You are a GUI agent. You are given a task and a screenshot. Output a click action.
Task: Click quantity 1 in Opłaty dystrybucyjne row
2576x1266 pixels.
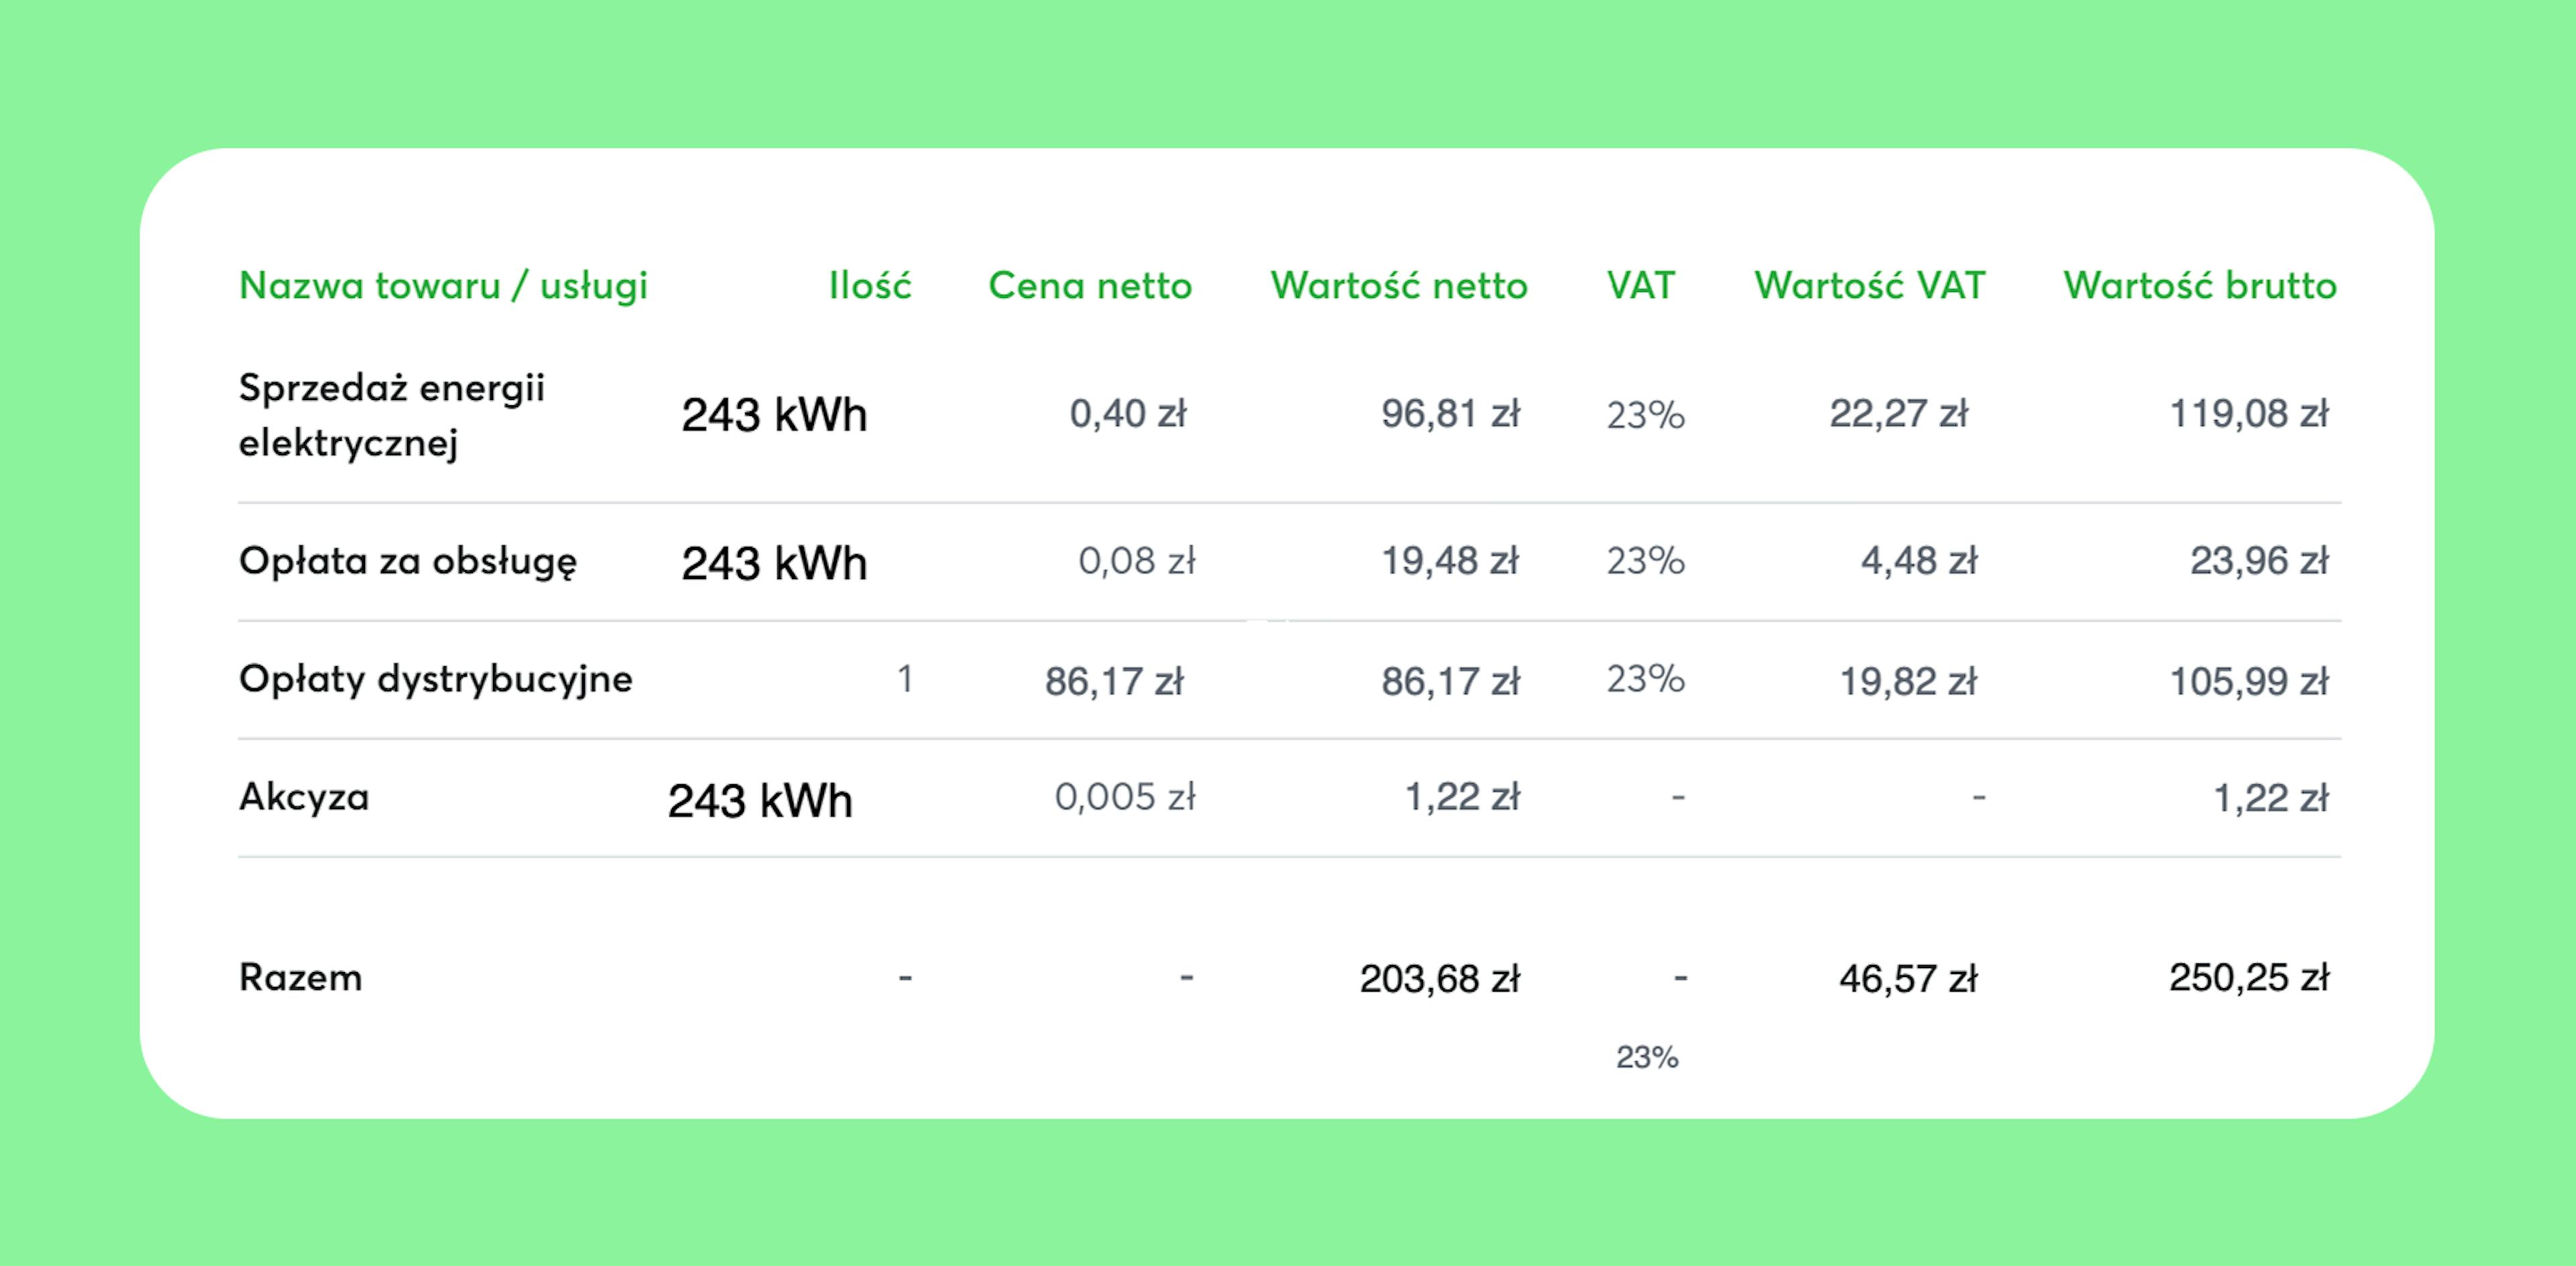point(904,680)
